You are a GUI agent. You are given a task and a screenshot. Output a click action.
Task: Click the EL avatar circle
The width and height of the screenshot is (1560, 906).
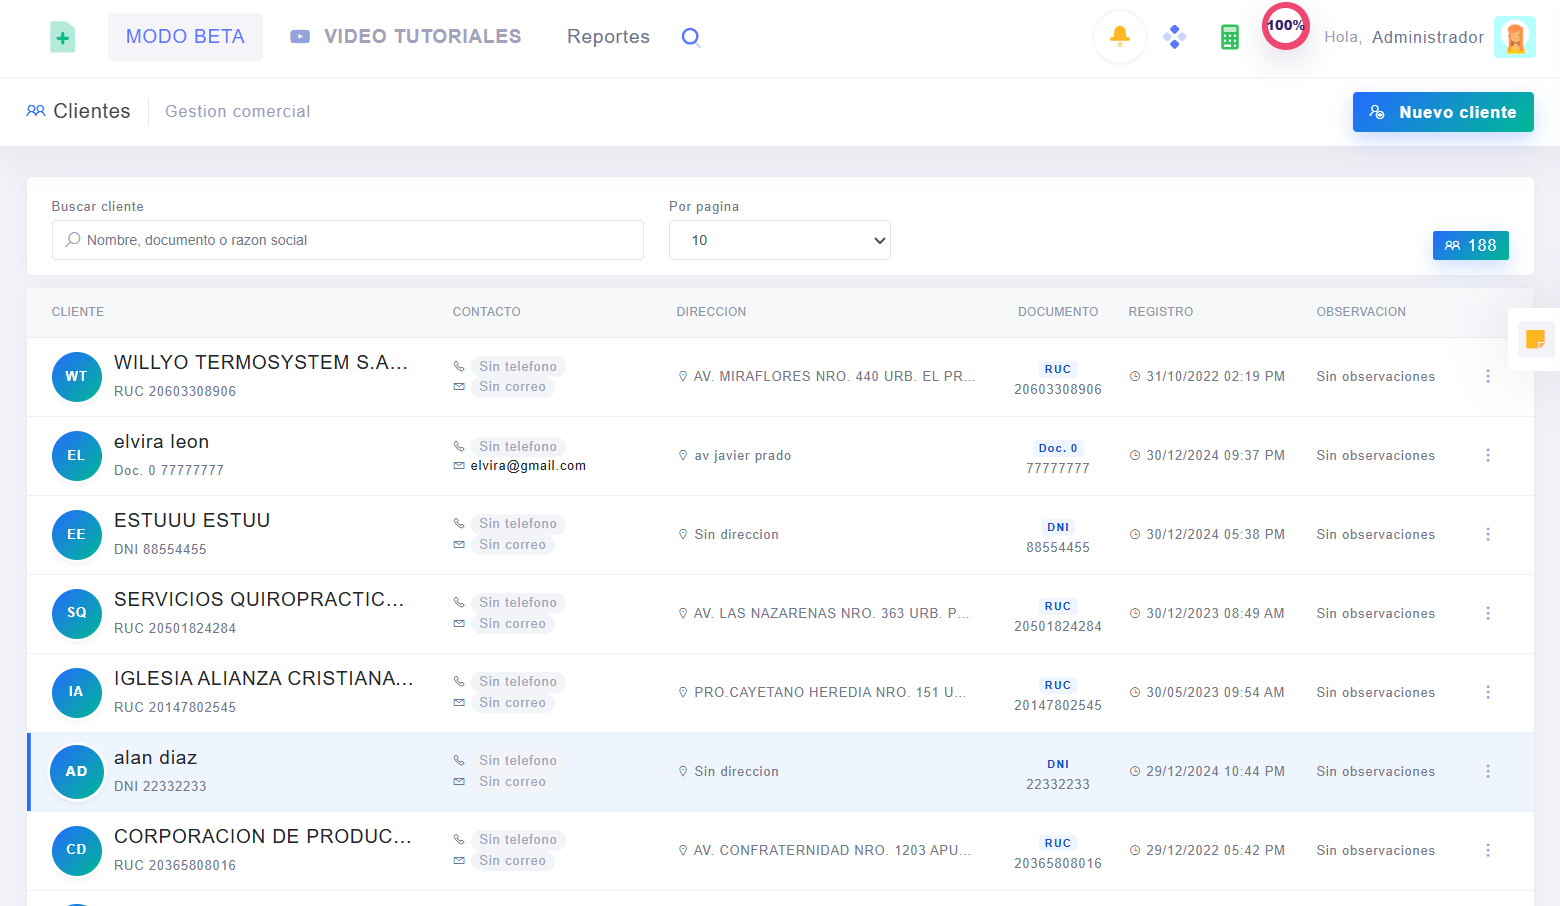point(77,456)
